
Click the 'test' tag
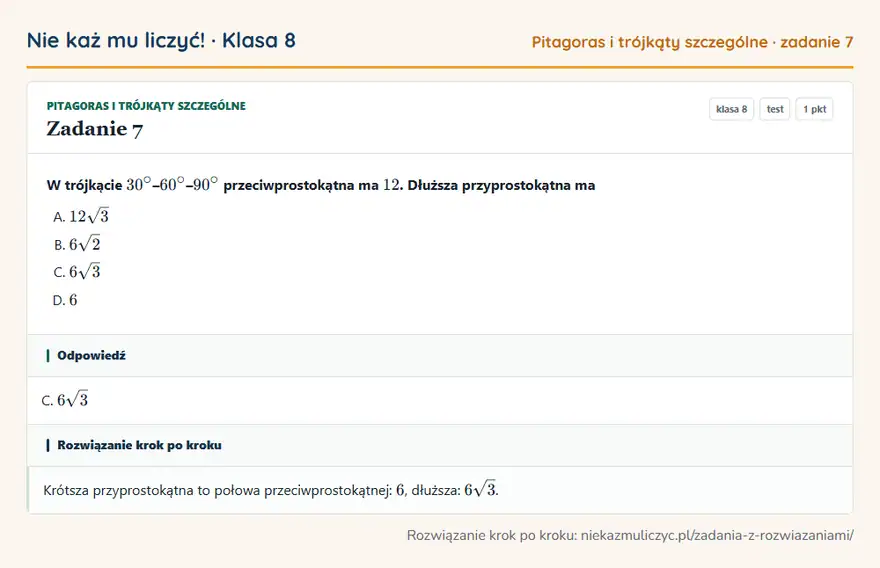pos(774,109)
